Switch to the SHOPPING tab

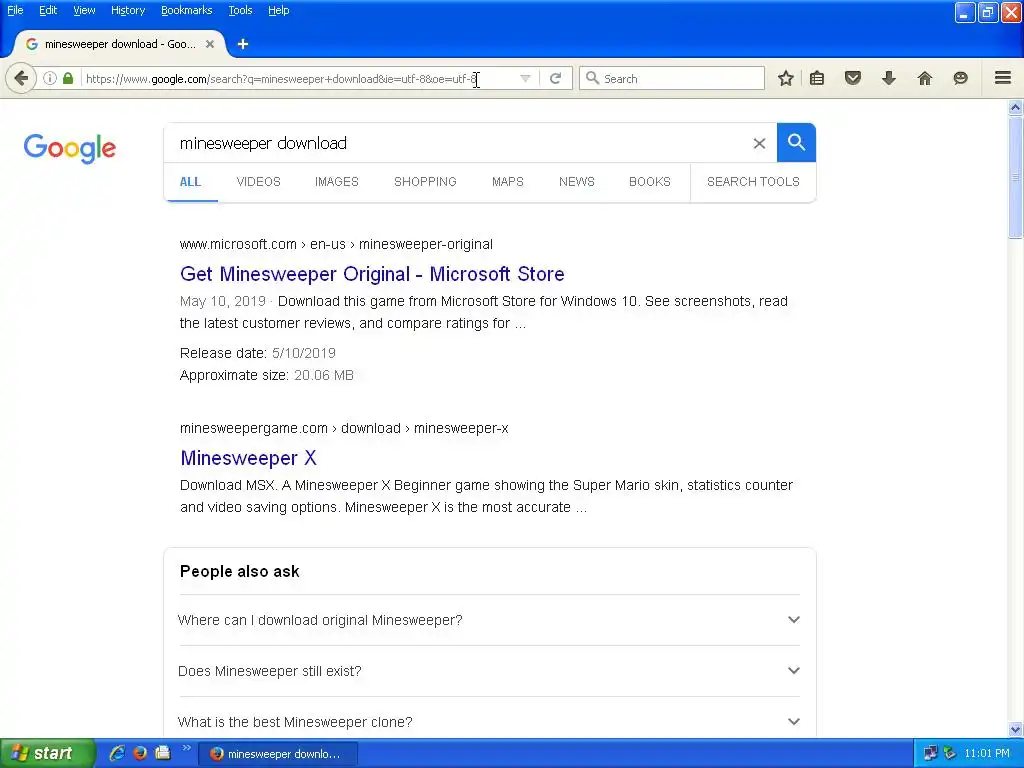coord(425,182)
